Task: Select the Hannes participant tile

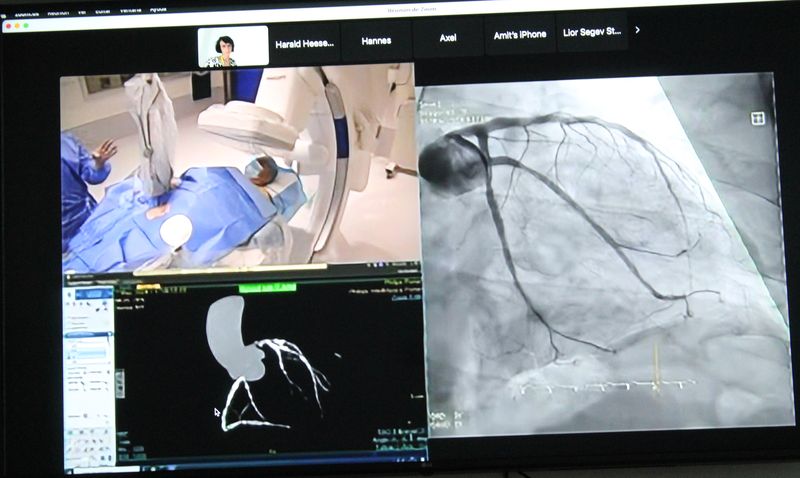Action: pos(377,41)
